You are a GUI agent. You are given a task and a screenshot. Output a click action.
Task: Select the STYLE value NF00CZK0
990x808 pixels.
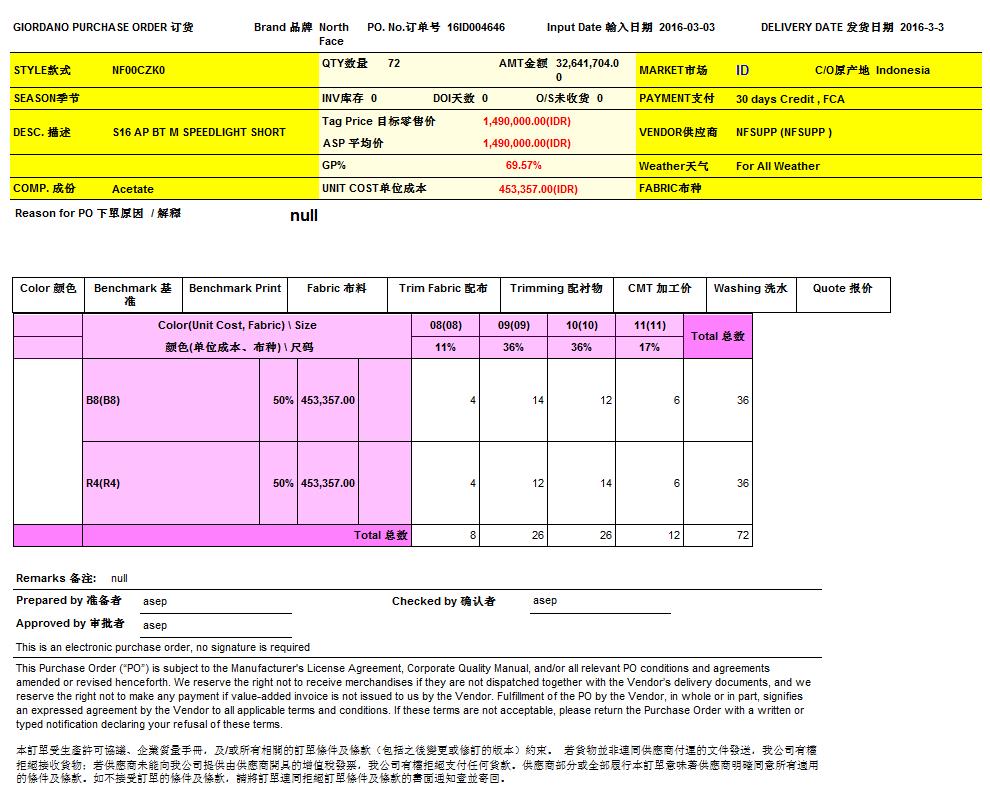tap(139, 71)
